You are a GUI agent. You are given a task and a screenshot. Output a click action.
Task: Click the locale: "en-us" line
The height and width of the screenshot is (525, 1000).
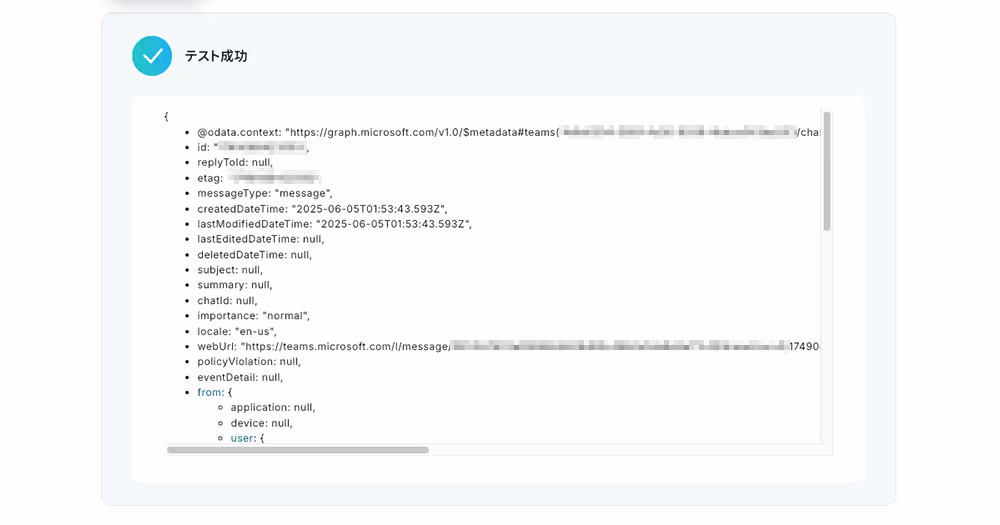pyautogui.click(x=237, y=331)
